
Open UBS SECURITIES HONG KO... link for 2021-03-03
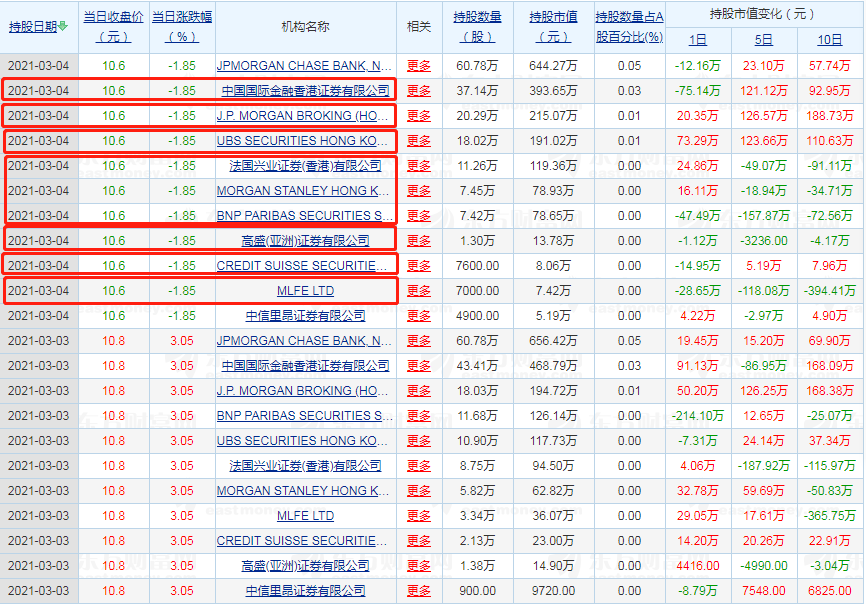click(302, 441)
